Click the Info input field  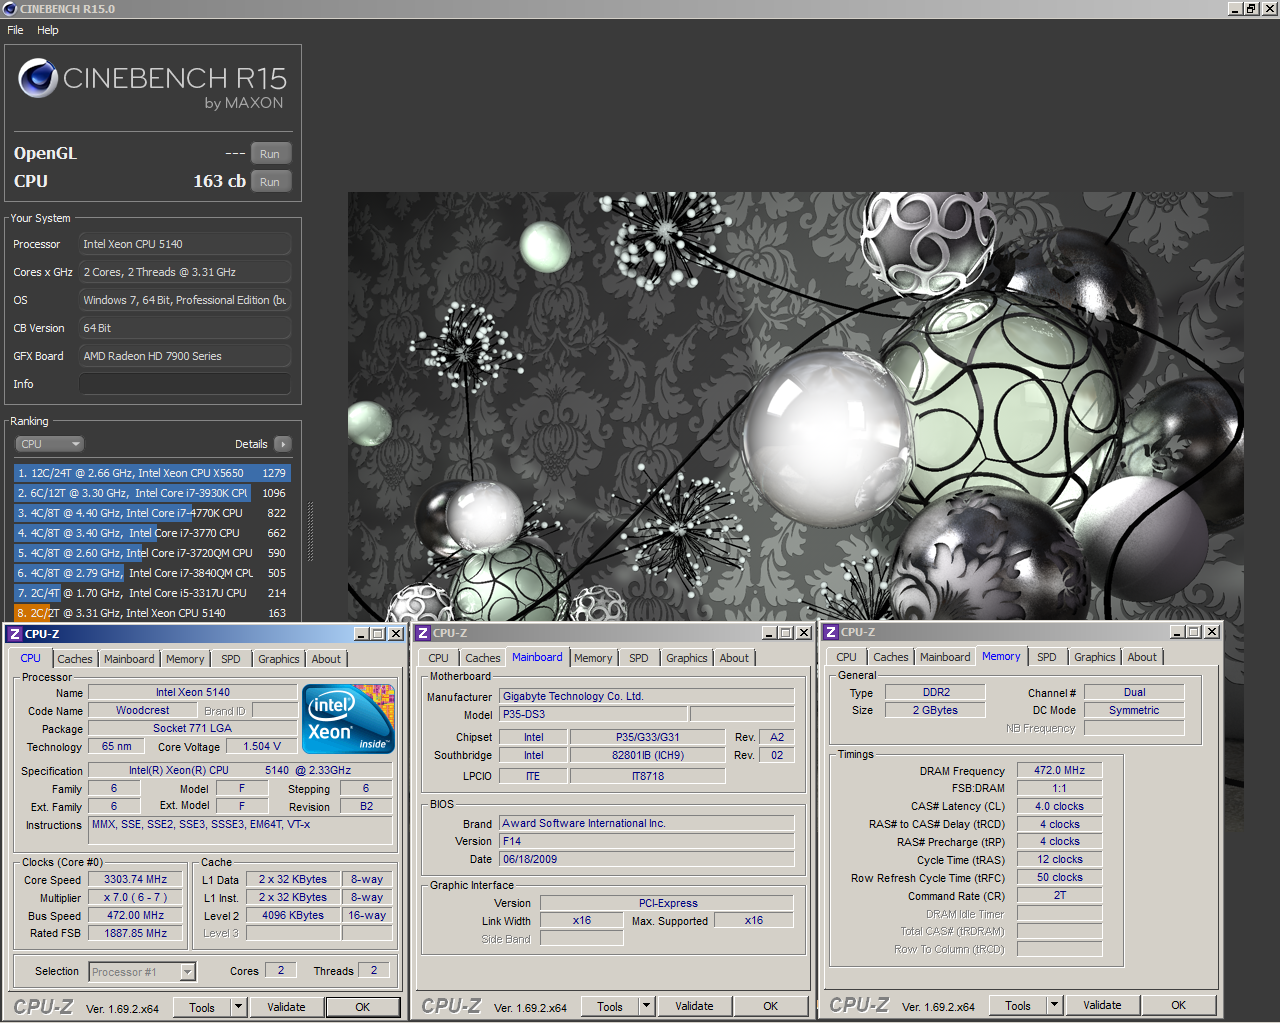pos(185,384)
